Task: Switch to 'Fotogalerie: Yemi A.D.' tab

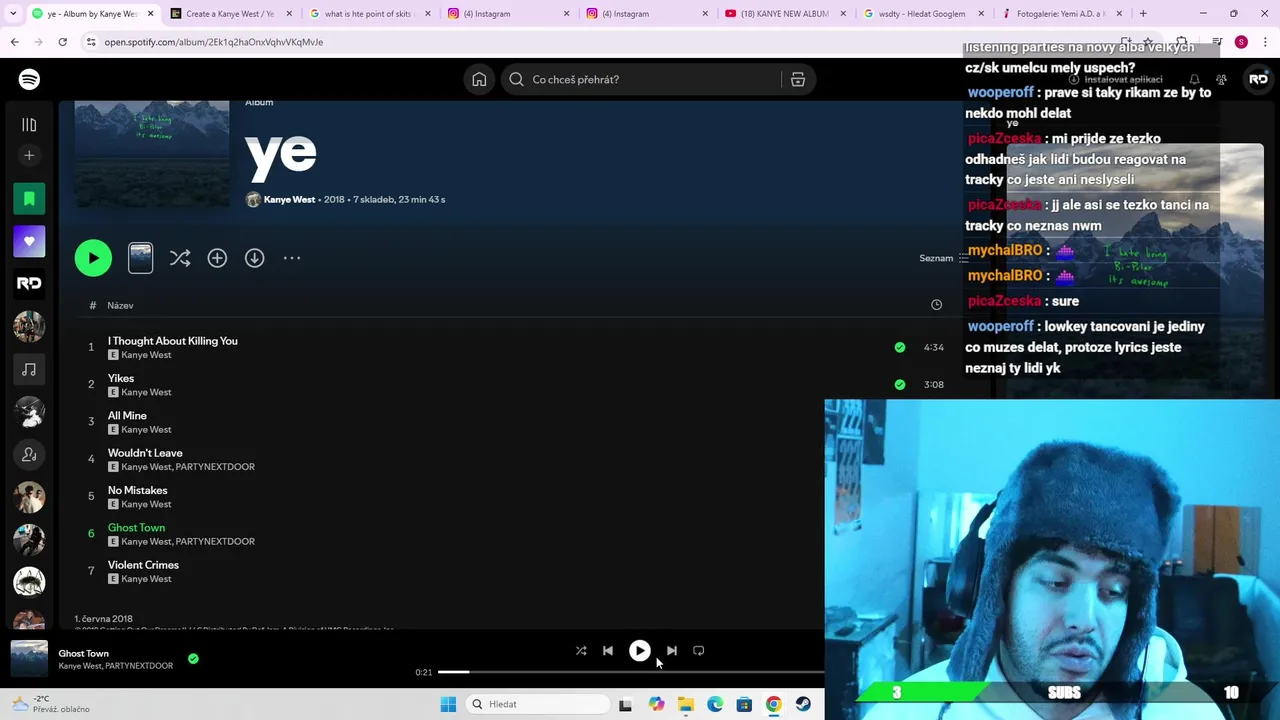Action: [1063, 14]
